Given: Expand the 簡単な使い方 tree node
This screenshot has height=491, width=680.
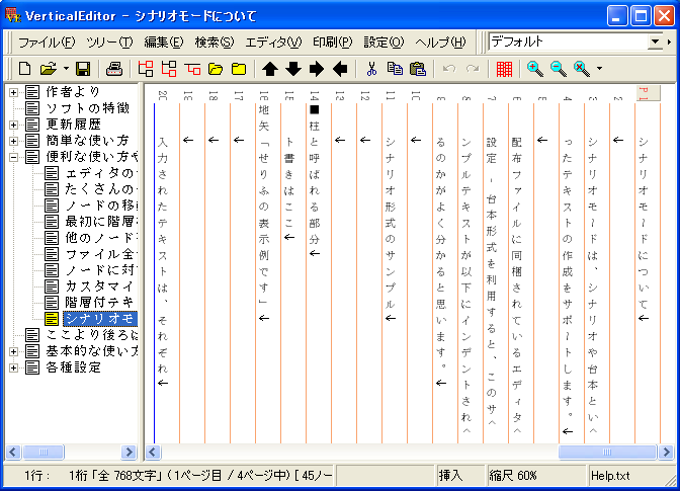Looking at the screenshot, I should (13, 141).
